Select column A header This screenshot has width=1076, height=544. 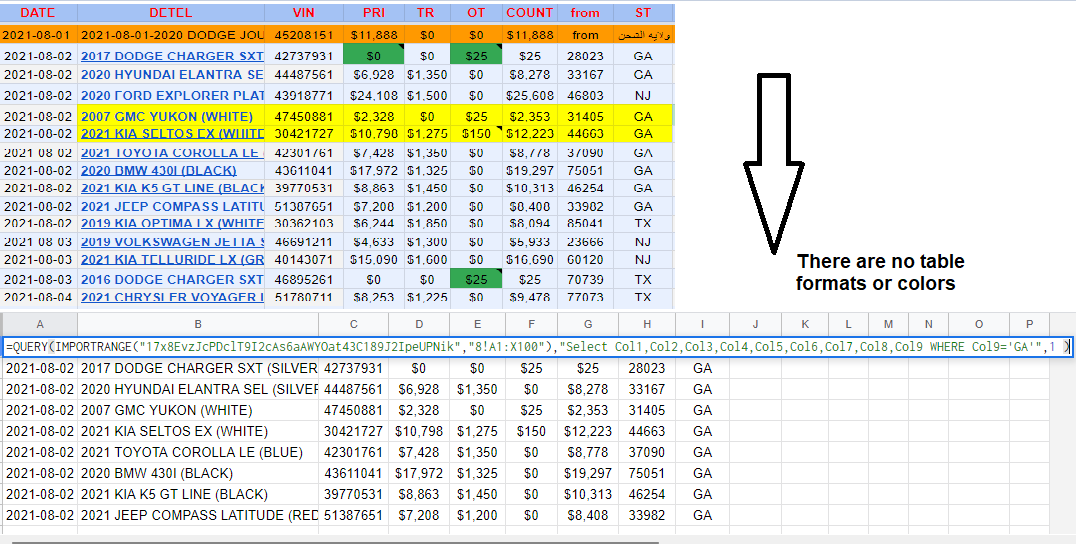pos(40,324)
